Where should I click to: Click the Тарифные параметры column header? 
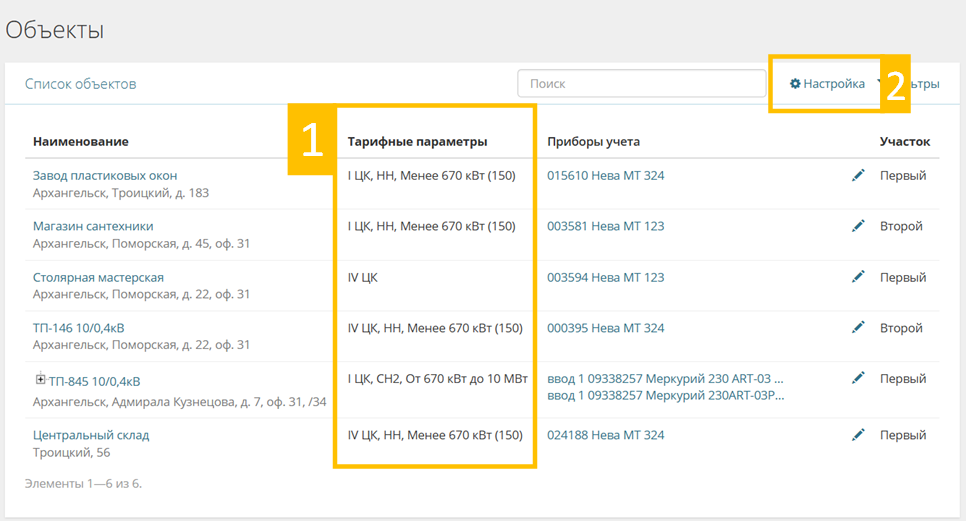[x=417, y=142]
